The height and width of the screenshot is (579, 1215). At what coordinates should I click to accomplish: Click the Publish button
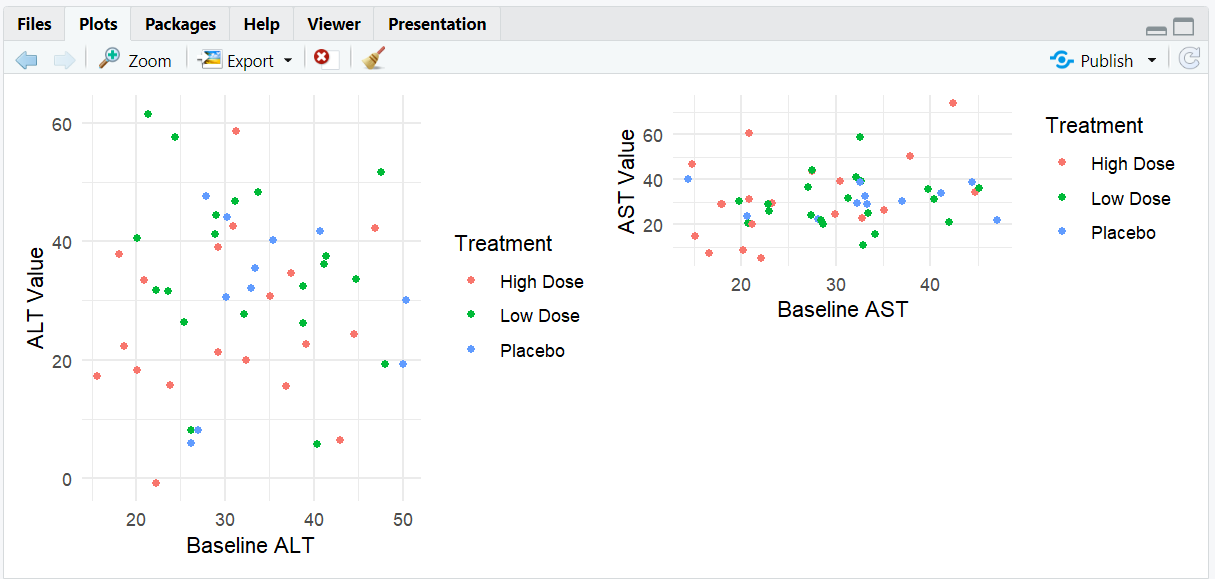[x=1092, y=60]
